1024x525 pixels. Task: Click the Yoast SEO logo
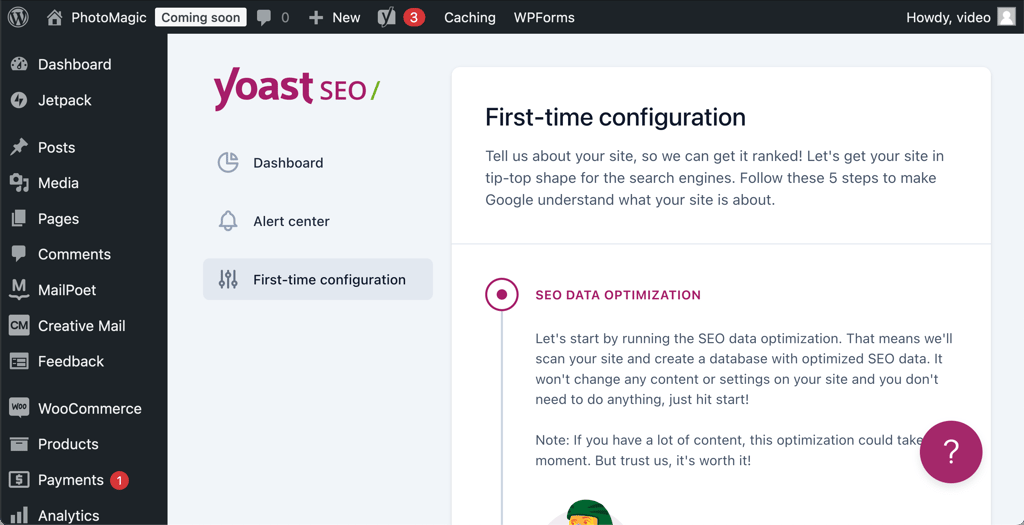coord(296,91)
